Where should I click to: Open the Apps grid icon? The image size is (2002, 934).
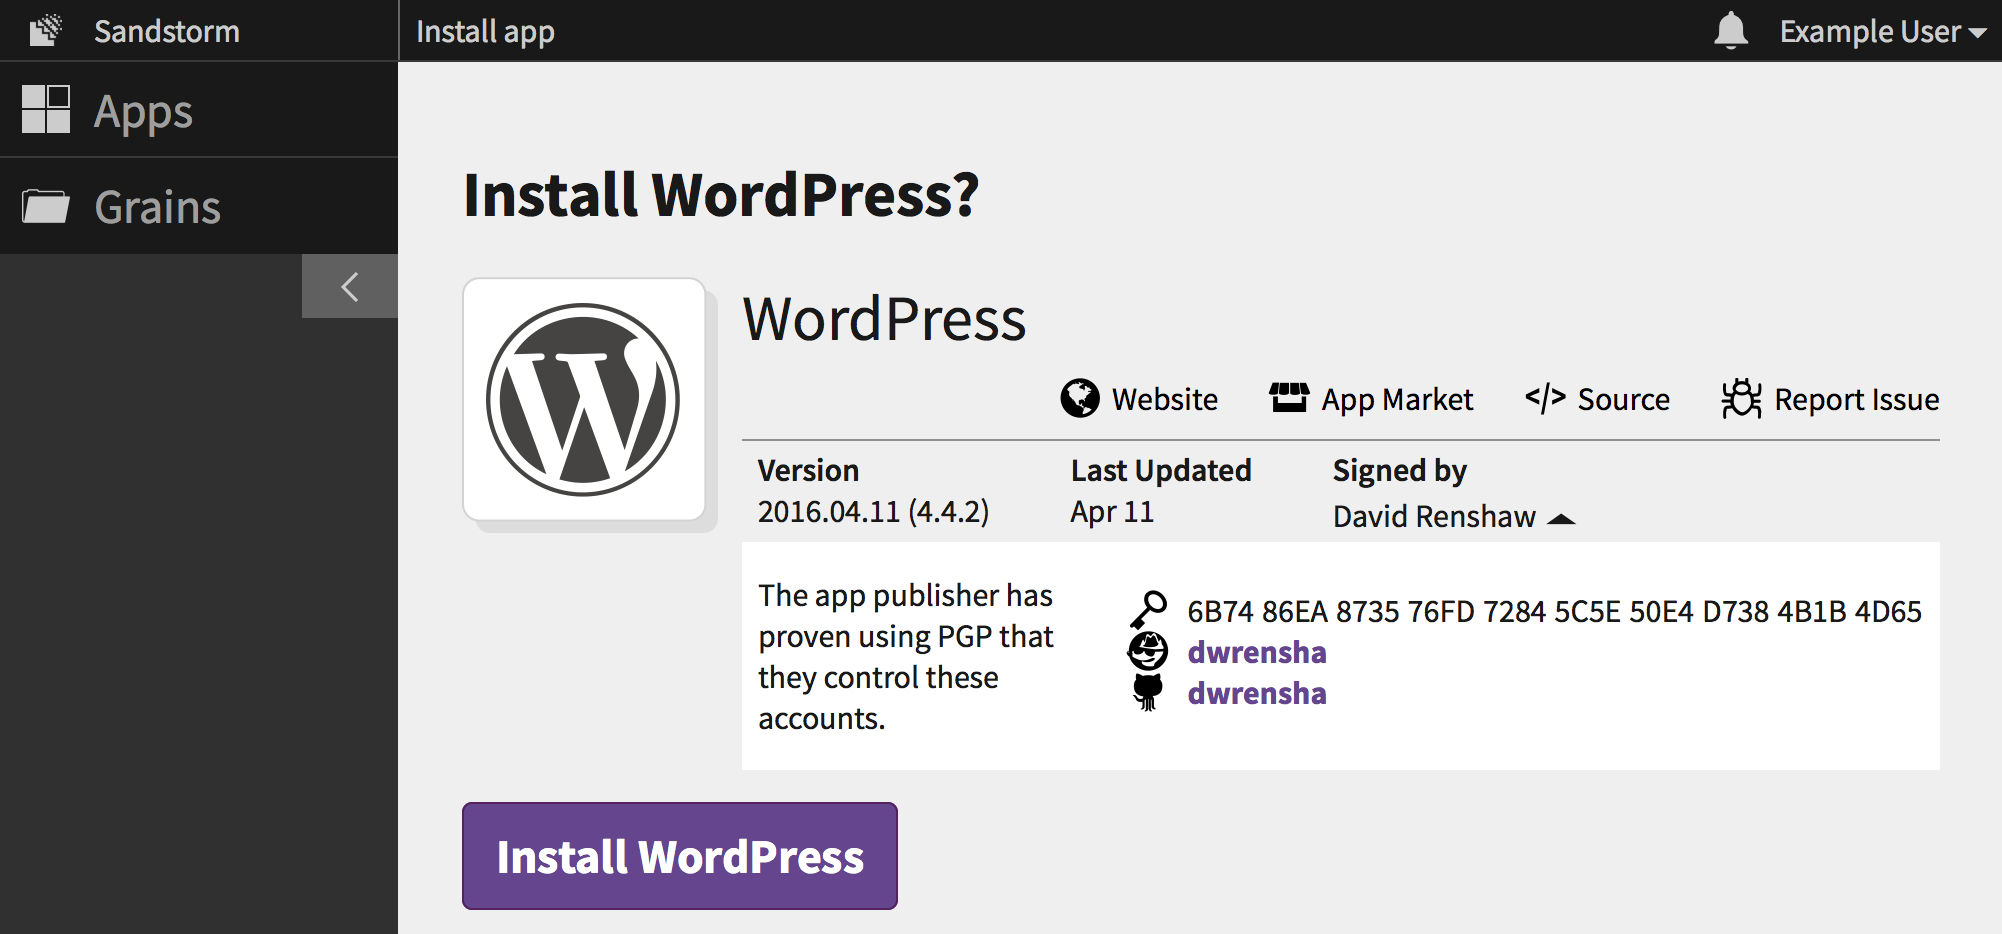(x=46, y=109)
